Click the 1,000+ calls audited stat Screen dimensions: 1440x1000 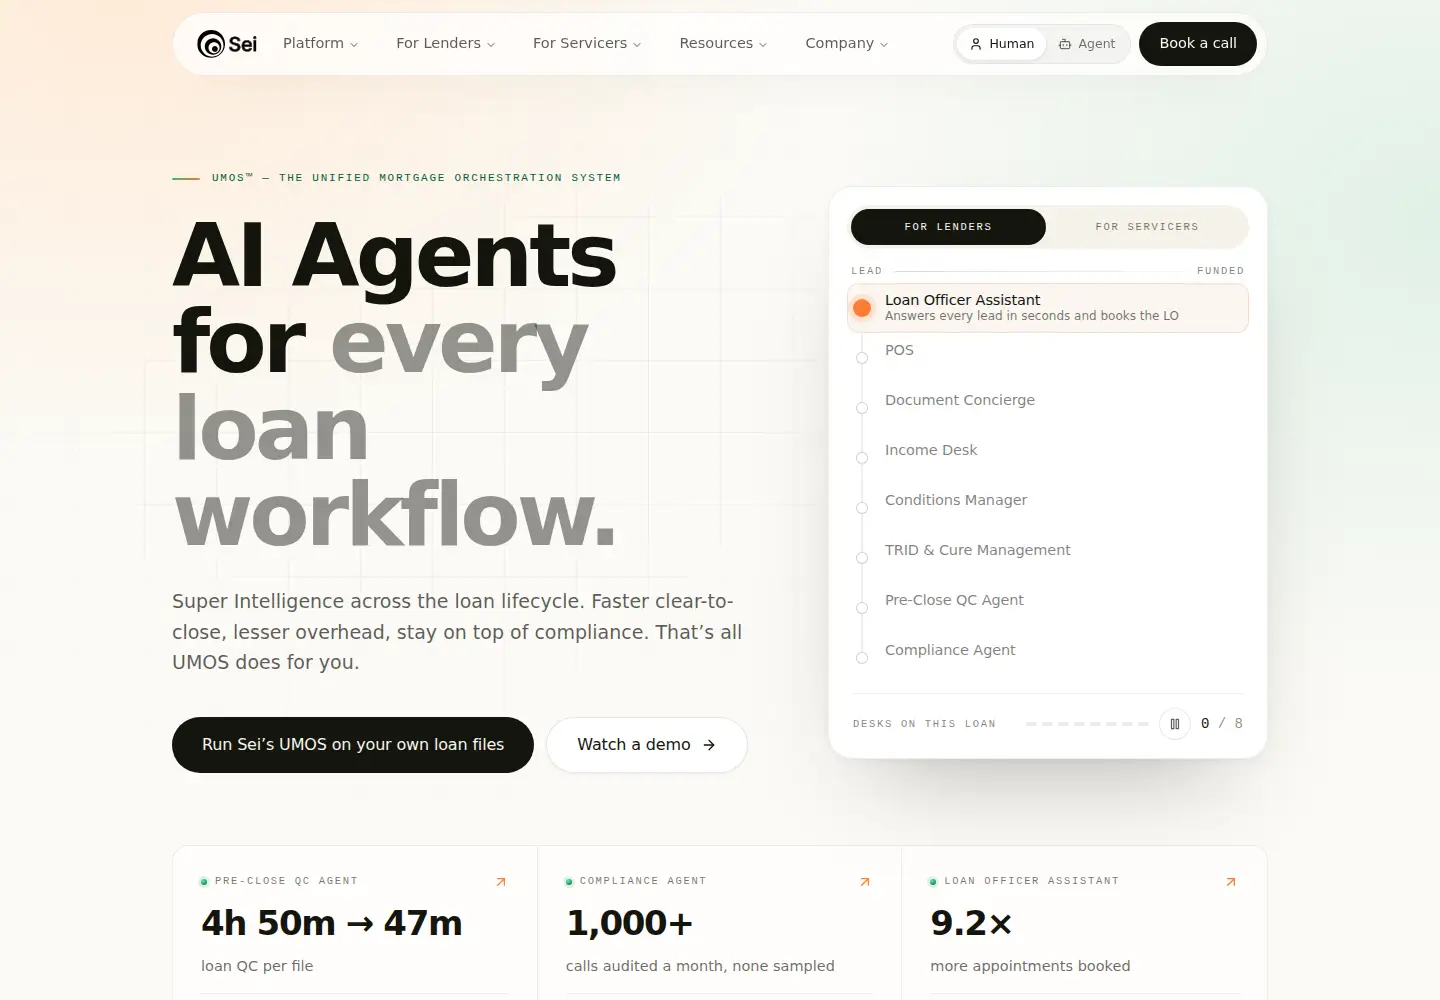pos(630,923)
